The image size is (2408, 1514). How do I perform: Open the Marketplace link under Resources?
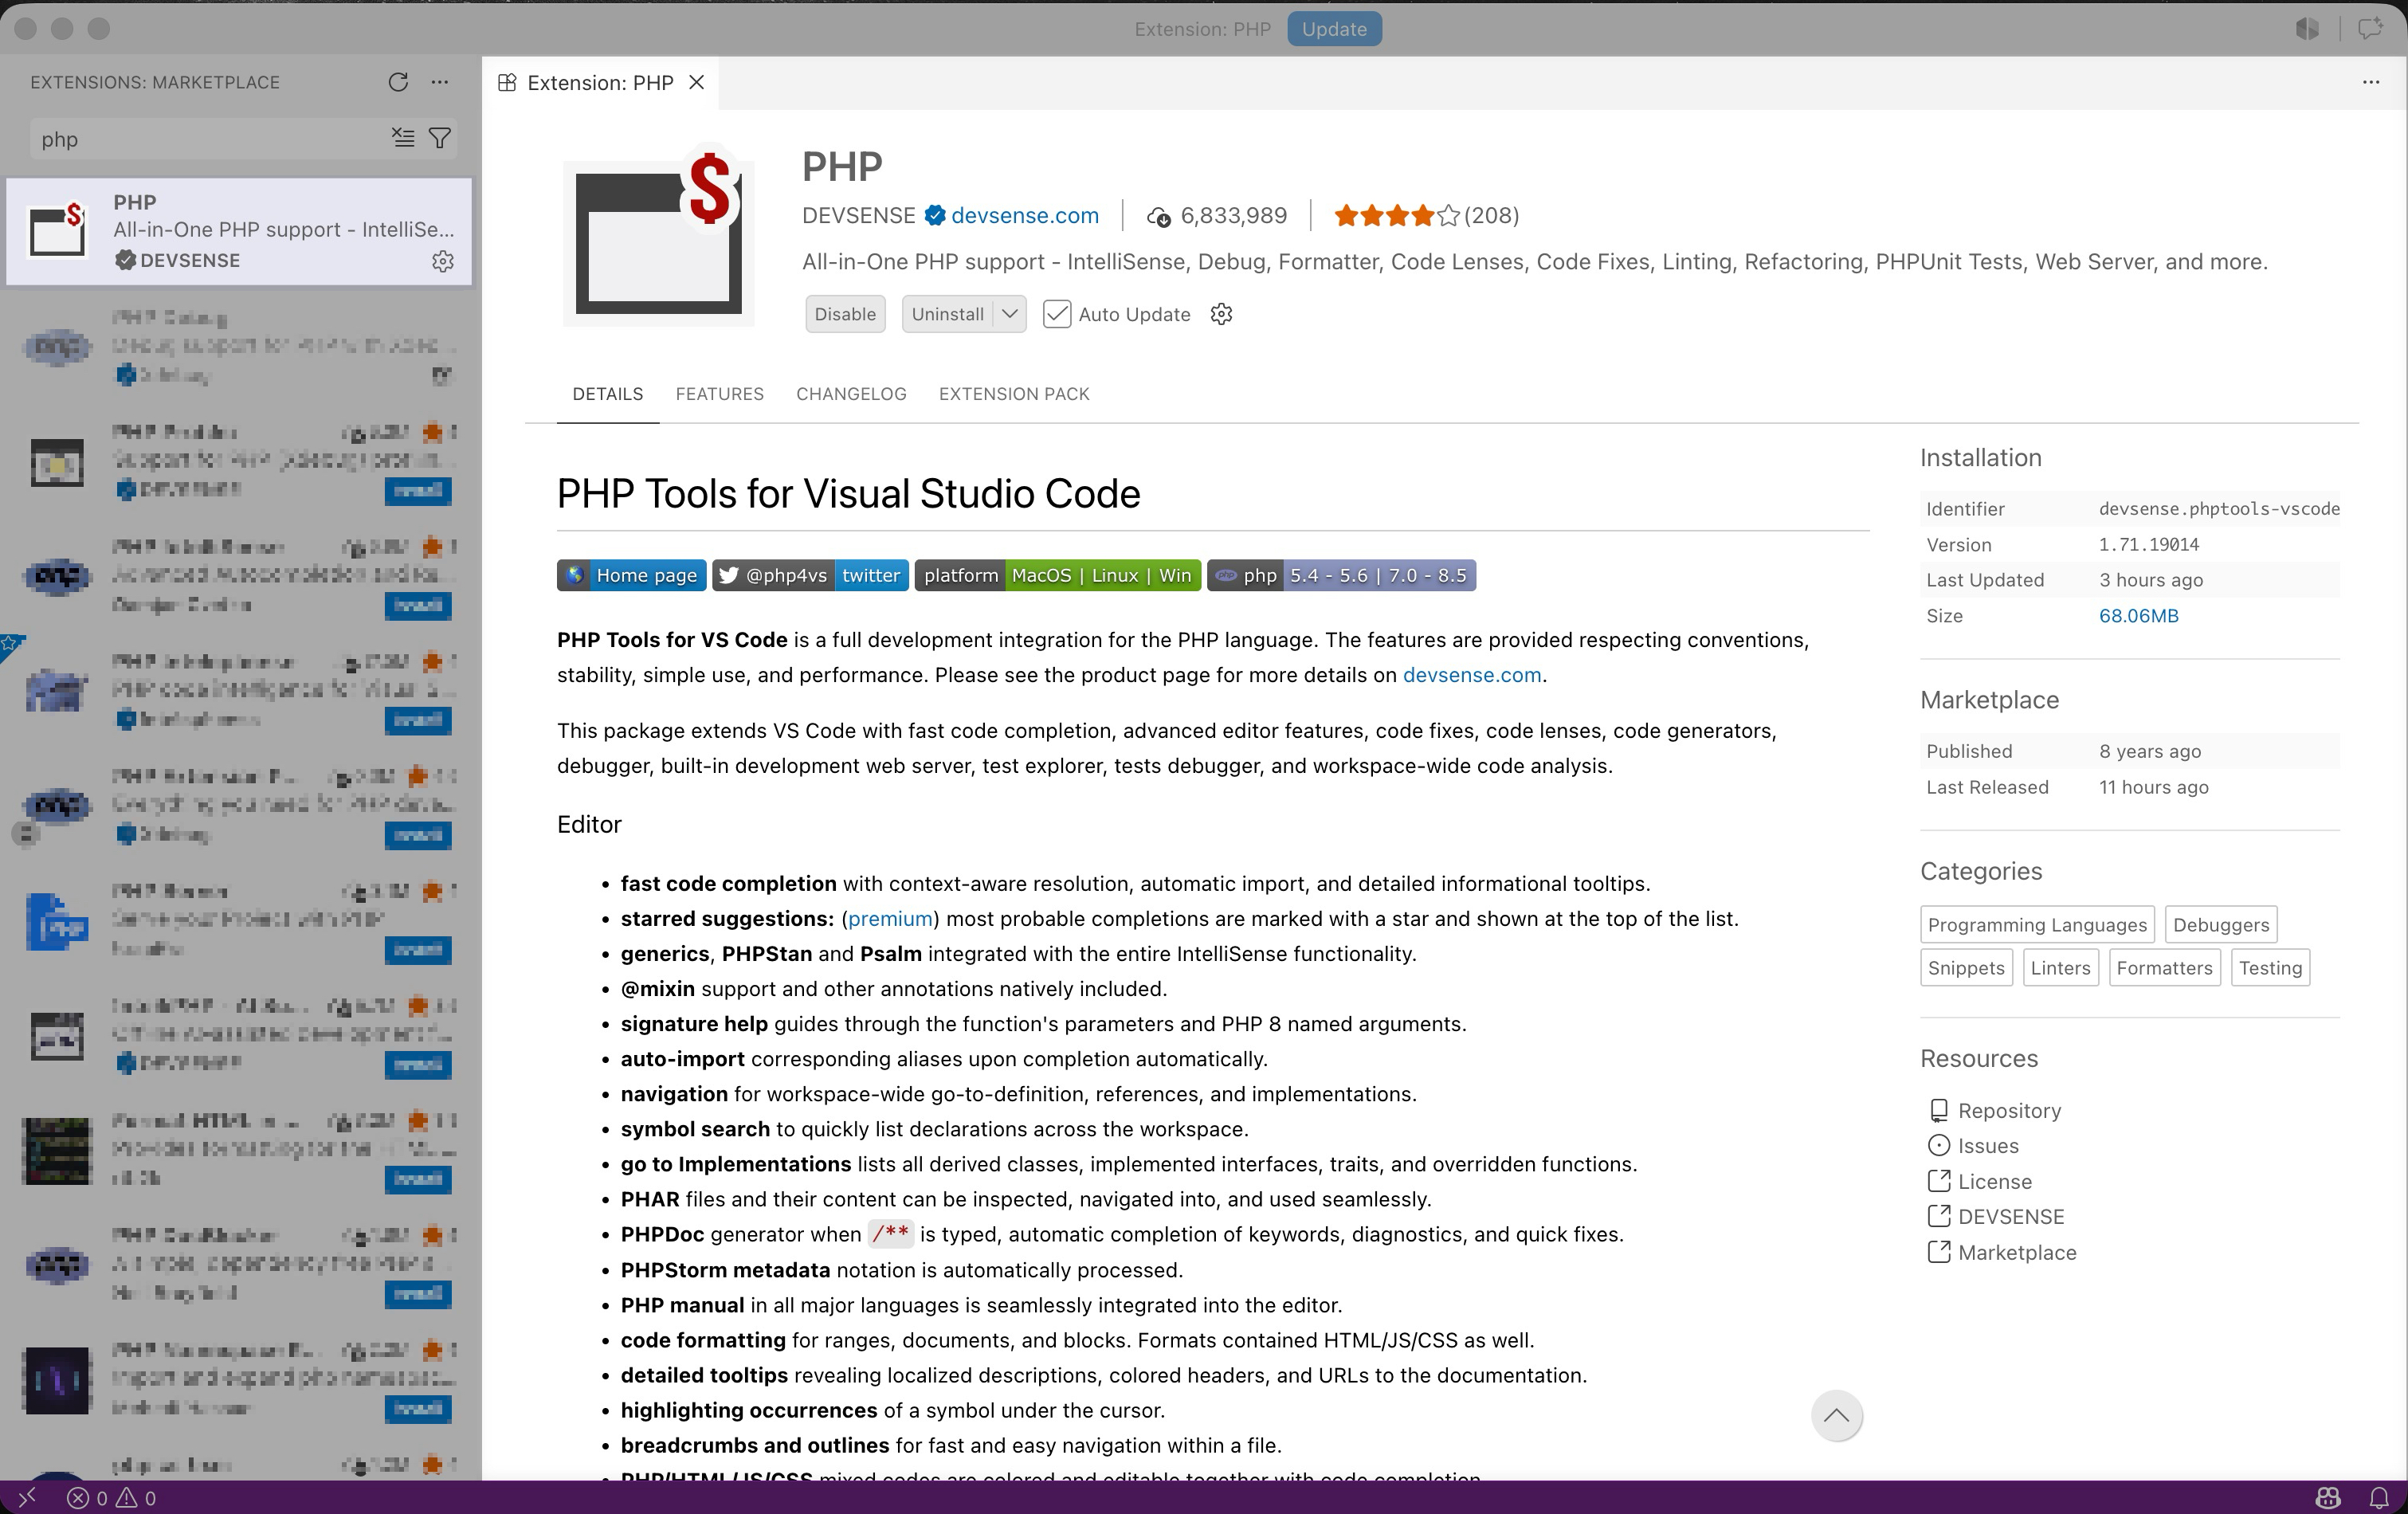point(2002,1253)
